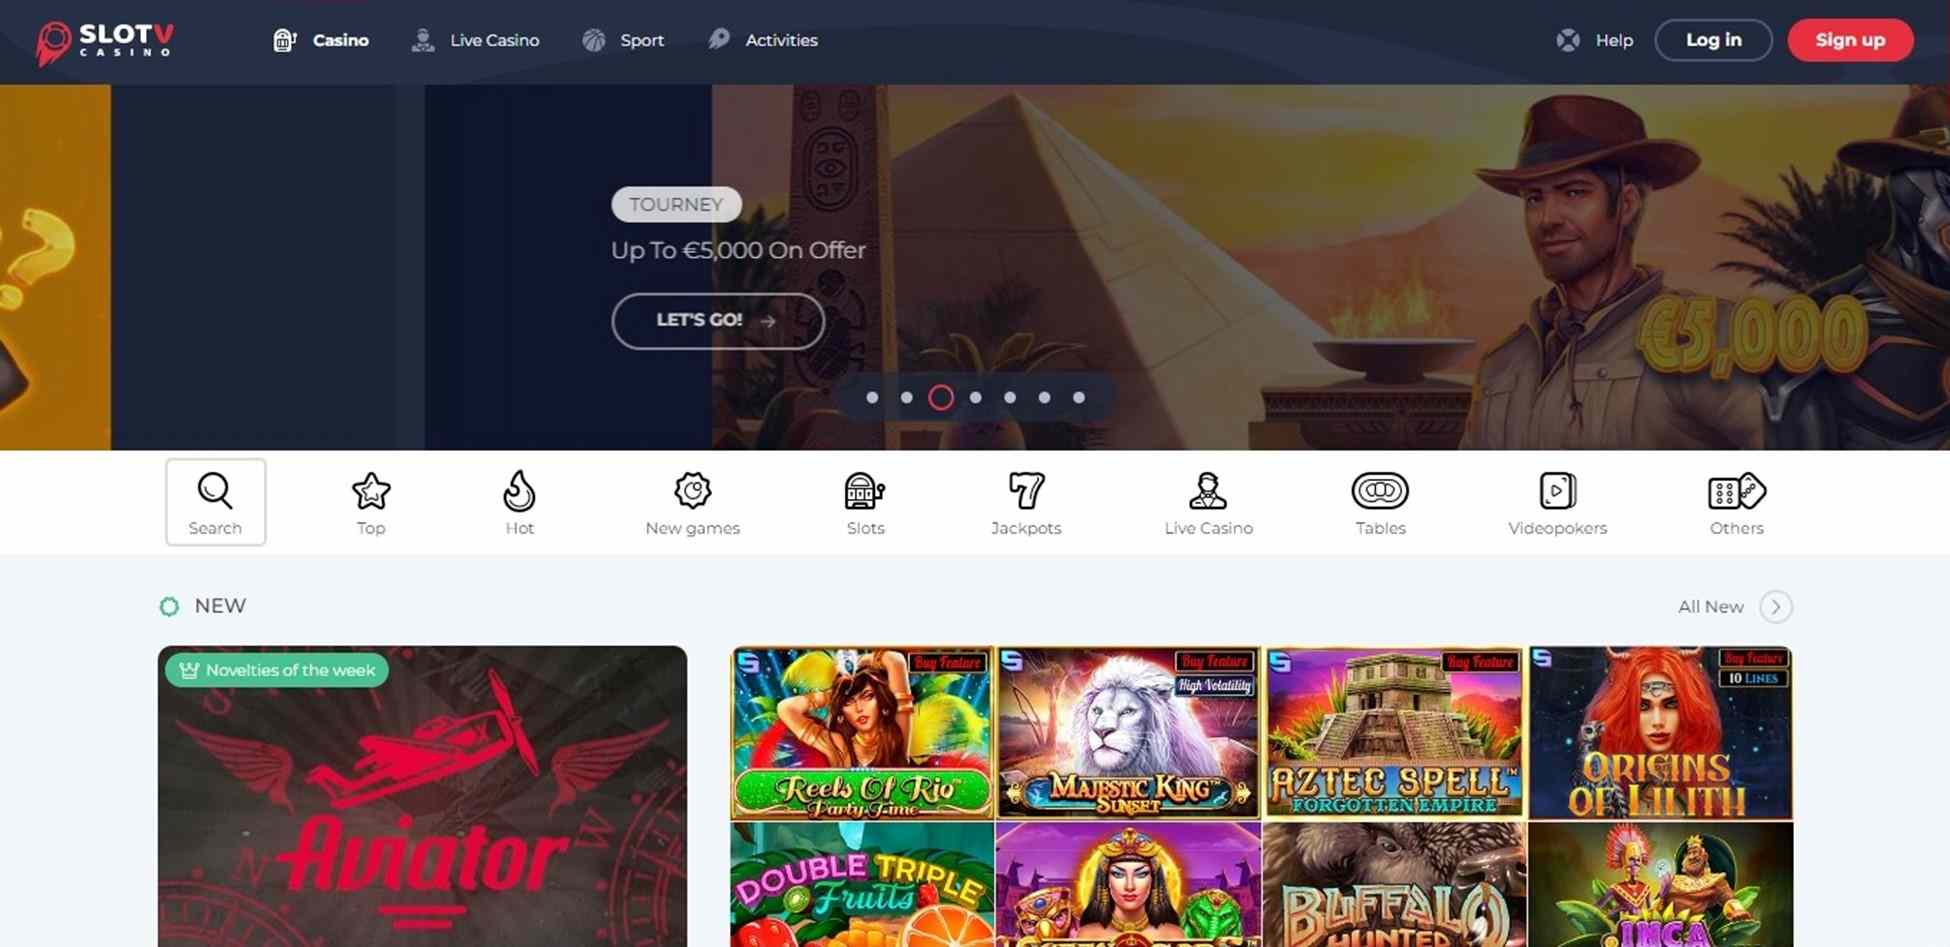Open the Casino menu item
The image size is (1950, 947).
click(321, 40)
